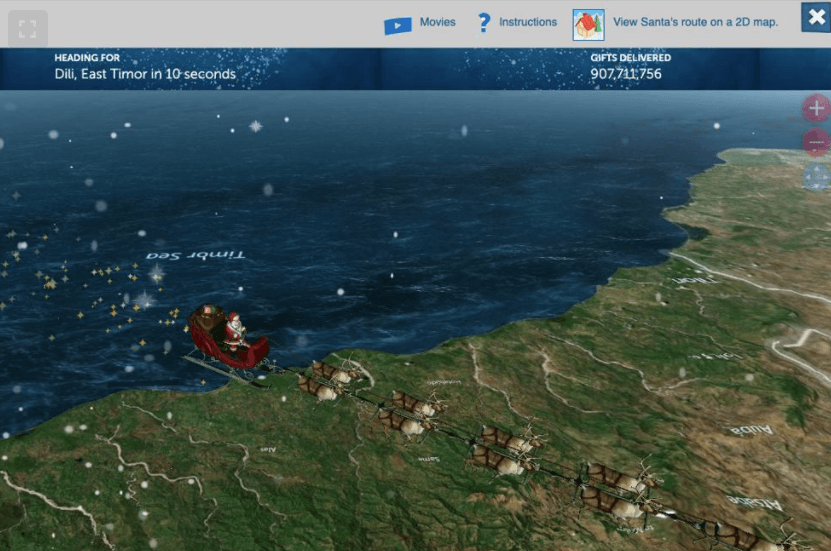The height and width of the screenshot is (551, 831).
Task: Click the Timor Sea map label
Action: click(x=195, y=255)
